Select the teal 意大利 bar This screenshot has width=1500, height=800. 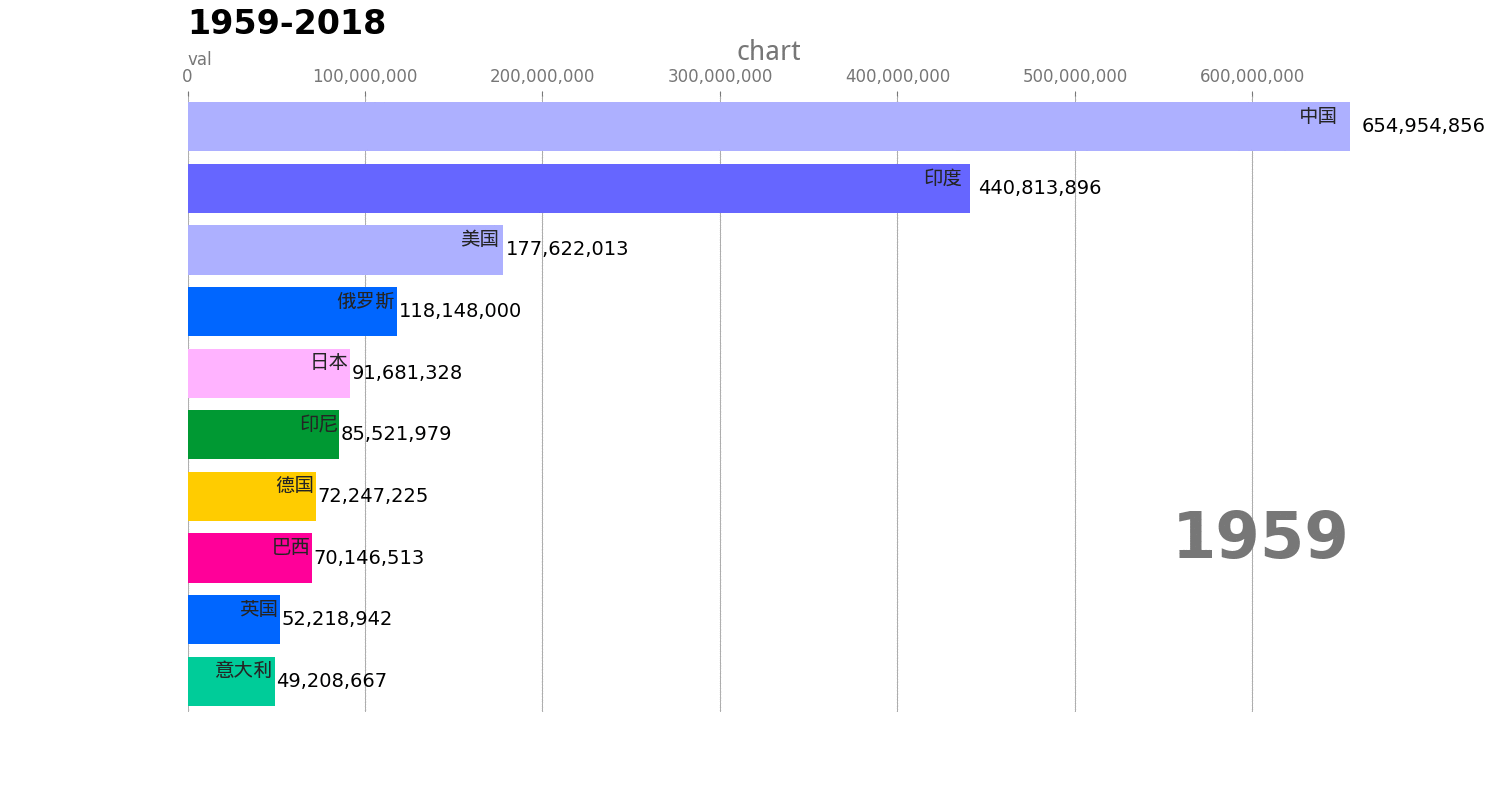(231, 681)
